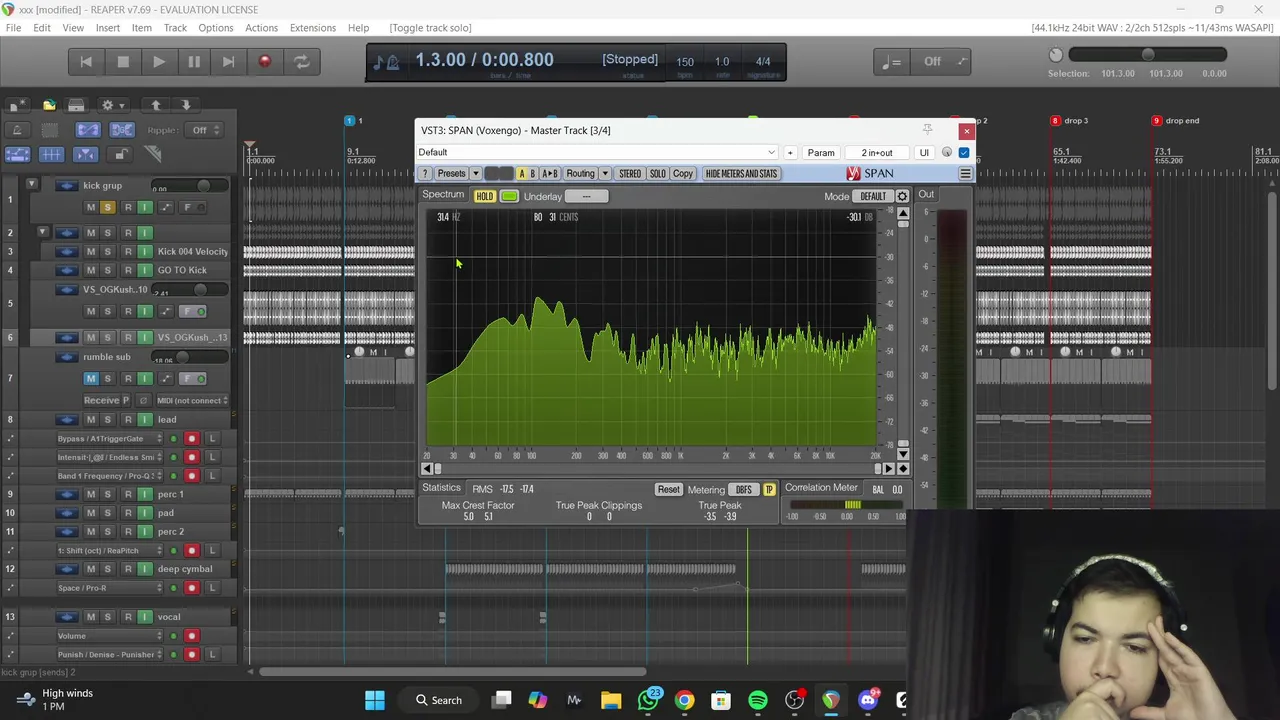1280x720 pixels.
Task: Redo with the down arrow toolbar icon
Action: click(185, 105)
